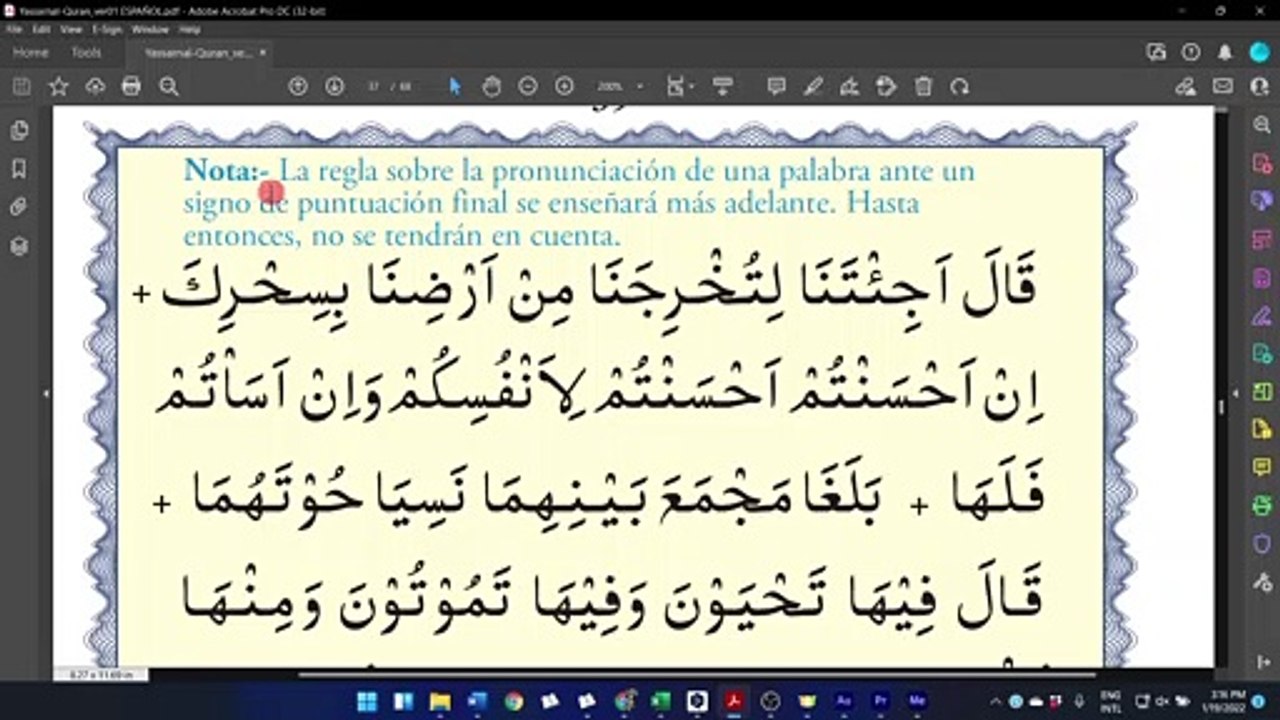Viewport: 1280px width, 720px height.
Task: Delete with the trash icon
Action: pos(923,87)
